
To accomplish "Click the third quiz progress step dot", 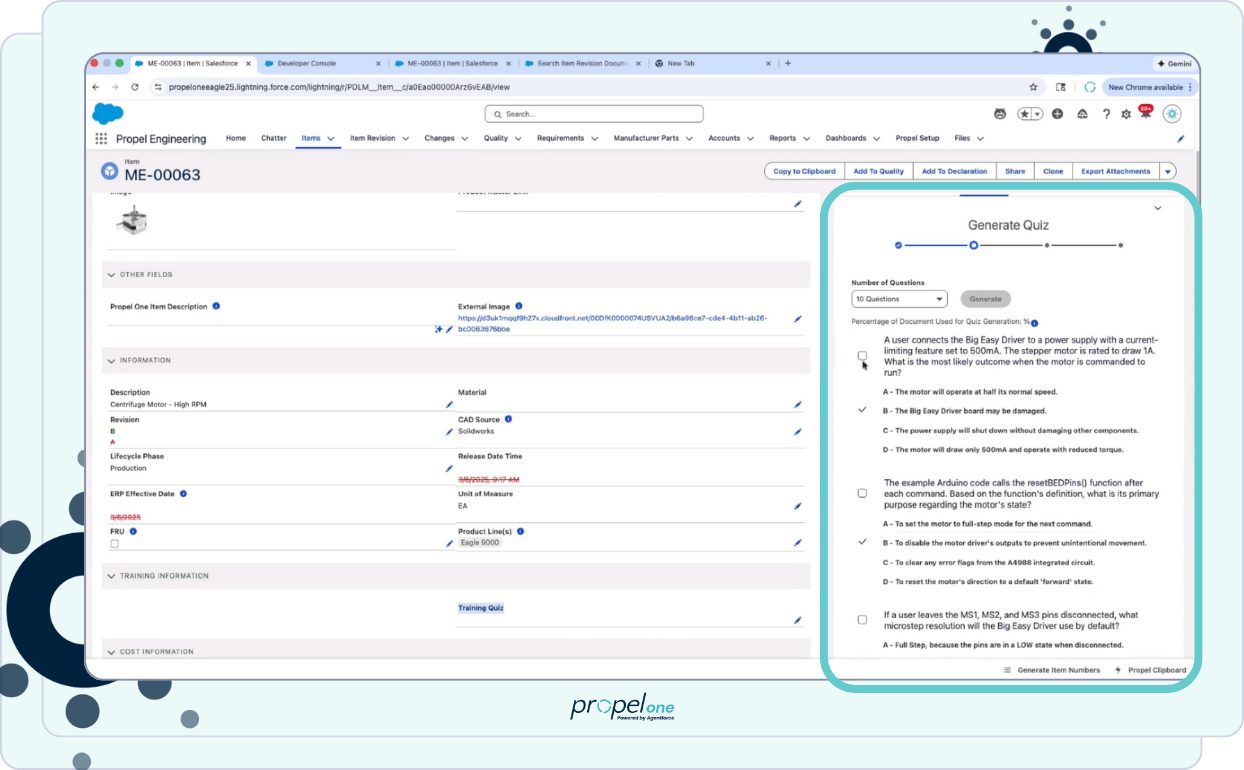I will (1047, 245).
